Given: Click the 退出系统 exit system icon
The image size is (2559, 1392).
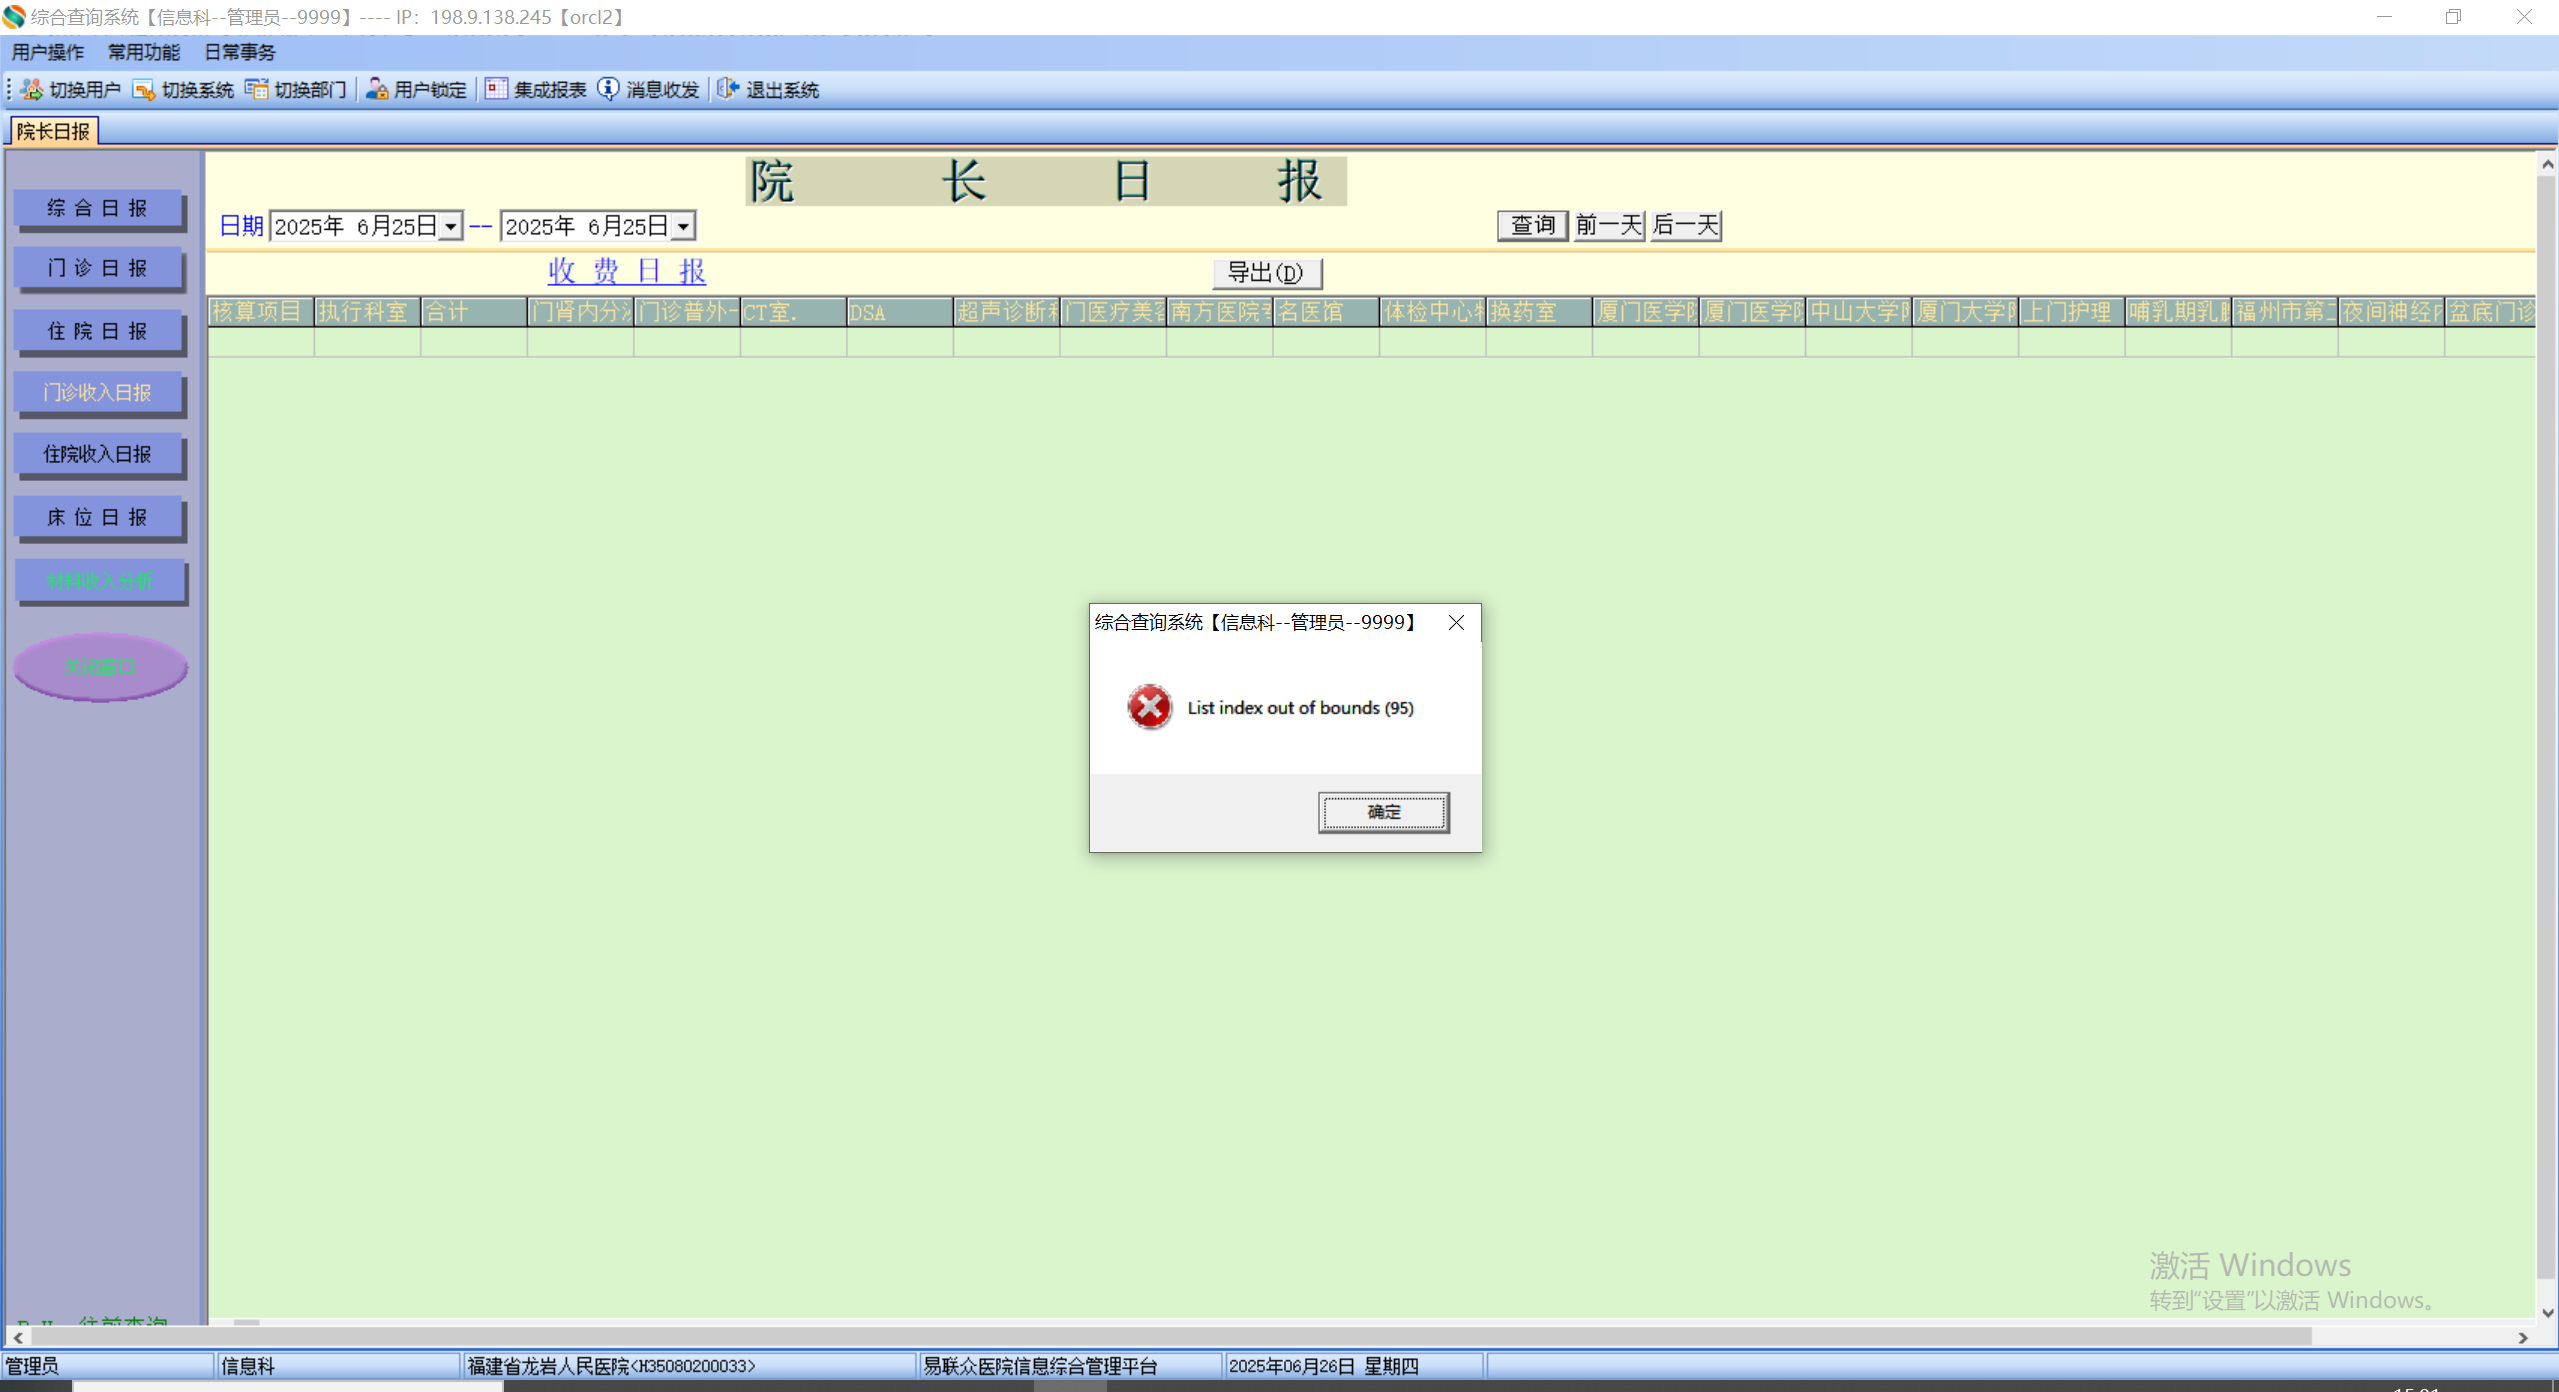Looking at the screenshot, I should (728, 90).
